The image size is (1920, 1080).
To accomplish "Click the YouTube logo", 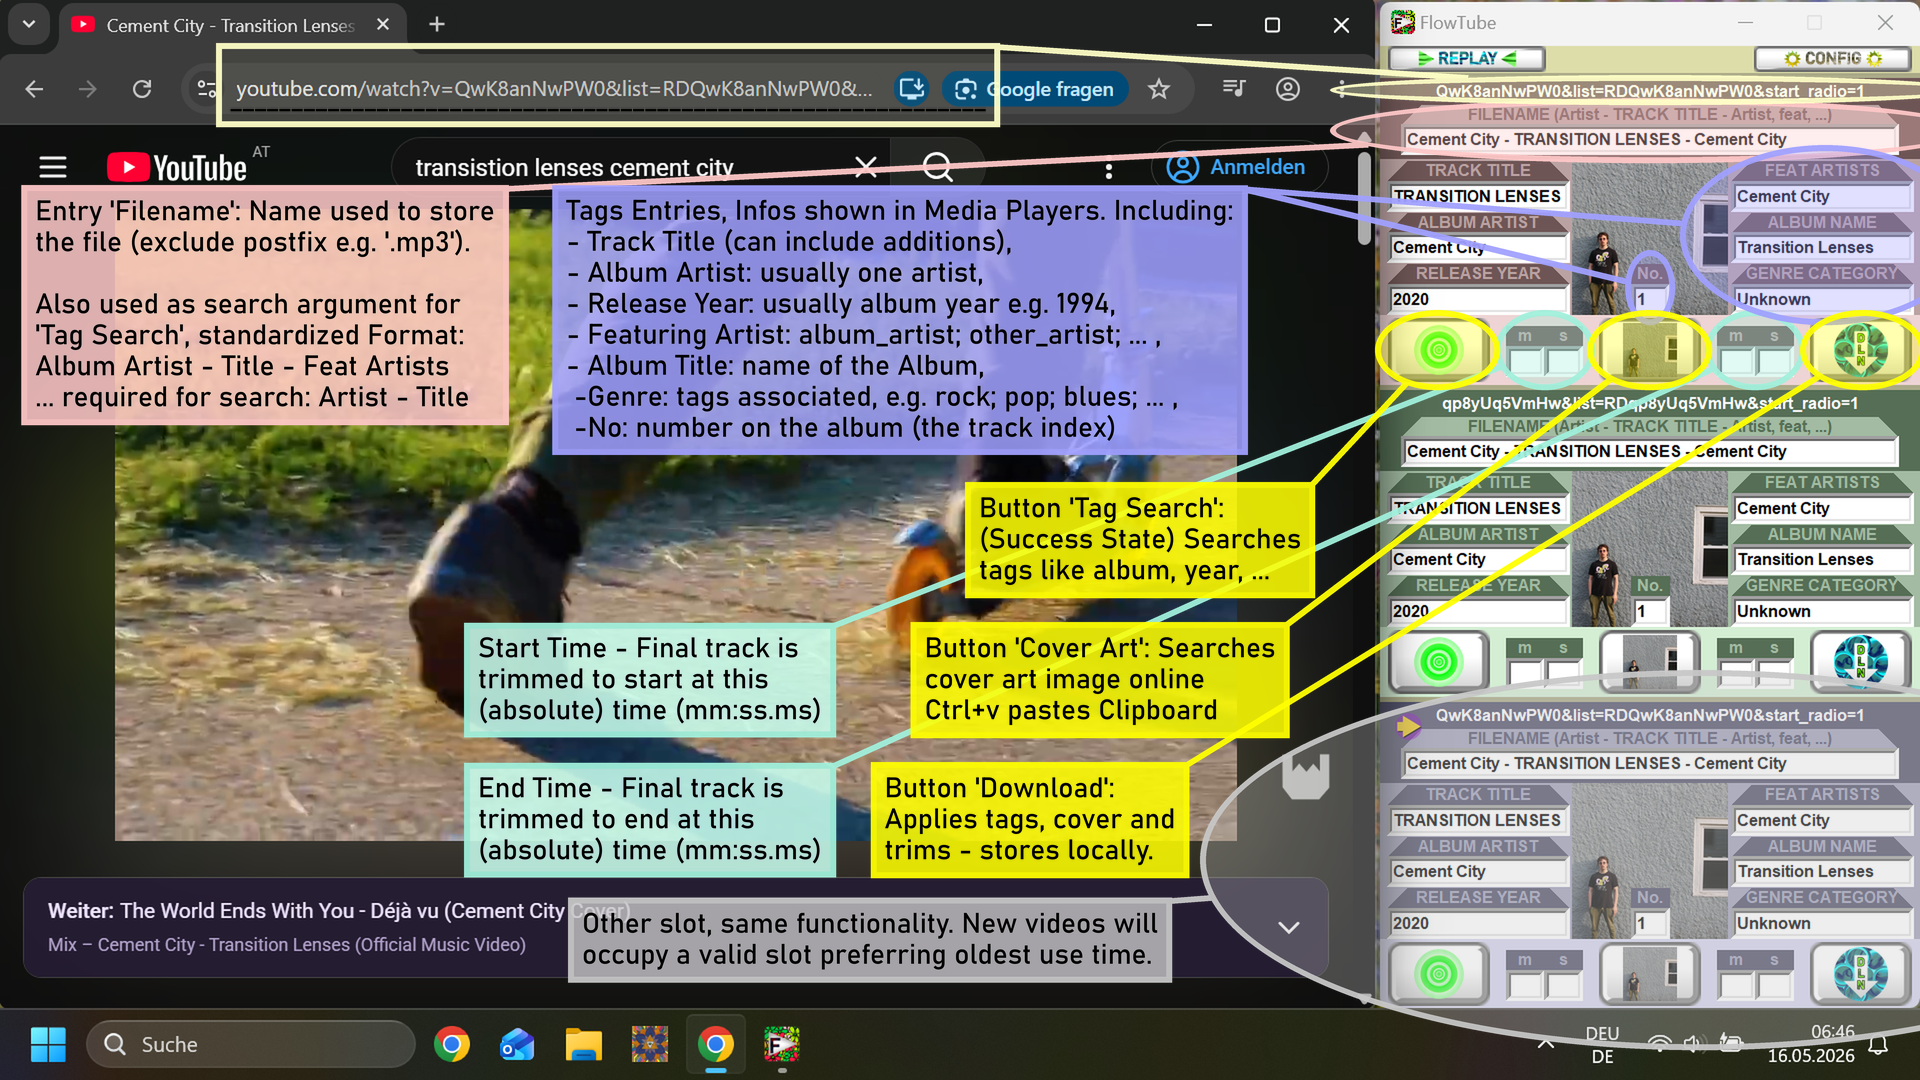I will coord(177,167).
